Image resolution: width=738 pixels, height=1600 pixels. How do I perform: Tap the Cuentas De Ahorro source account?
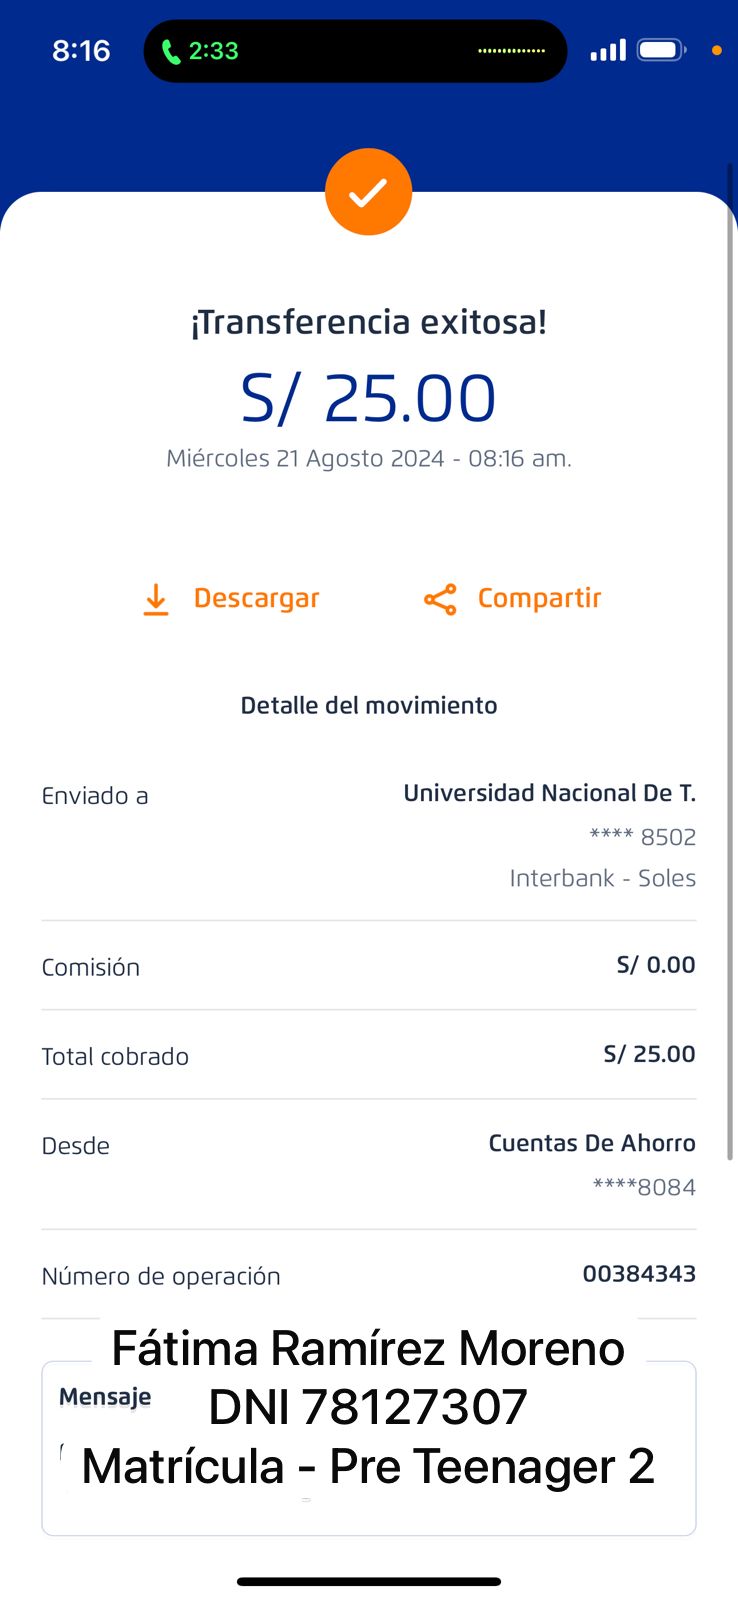tap(591, 1143)
